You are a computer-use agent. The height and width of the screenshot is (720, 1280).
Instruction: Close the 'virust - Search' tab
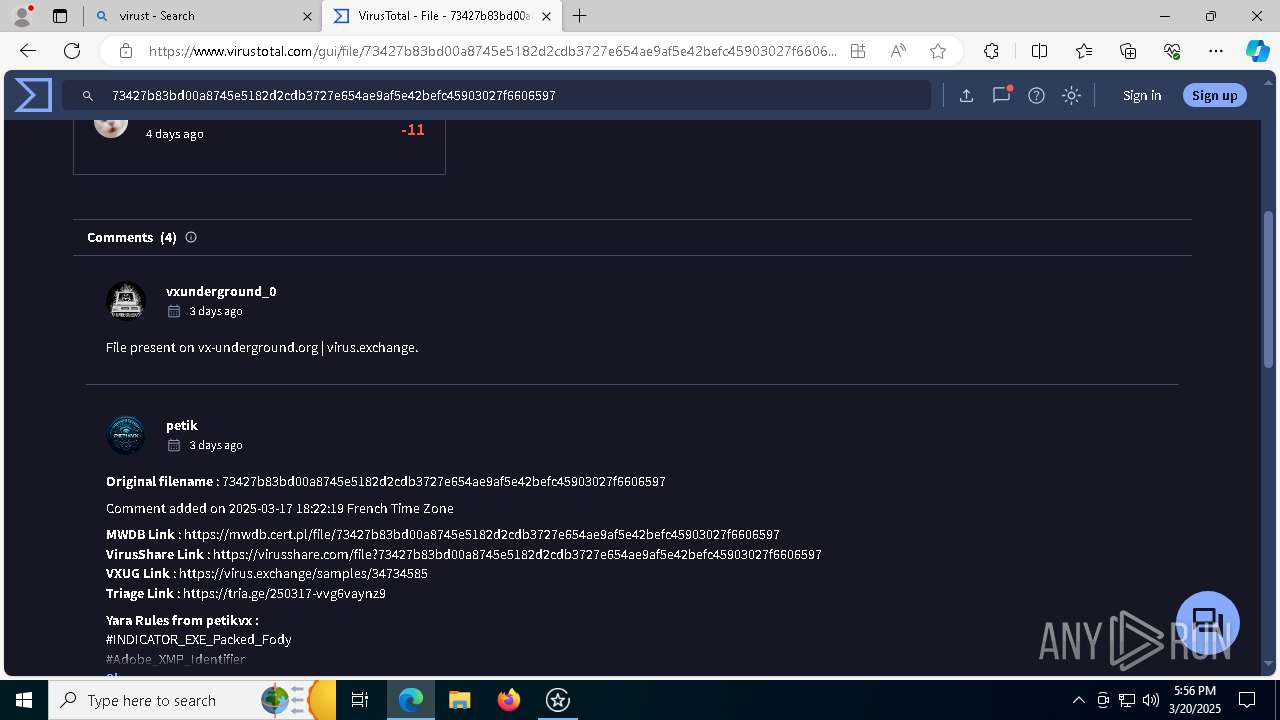pyautogui.click(x=307, y=16)
